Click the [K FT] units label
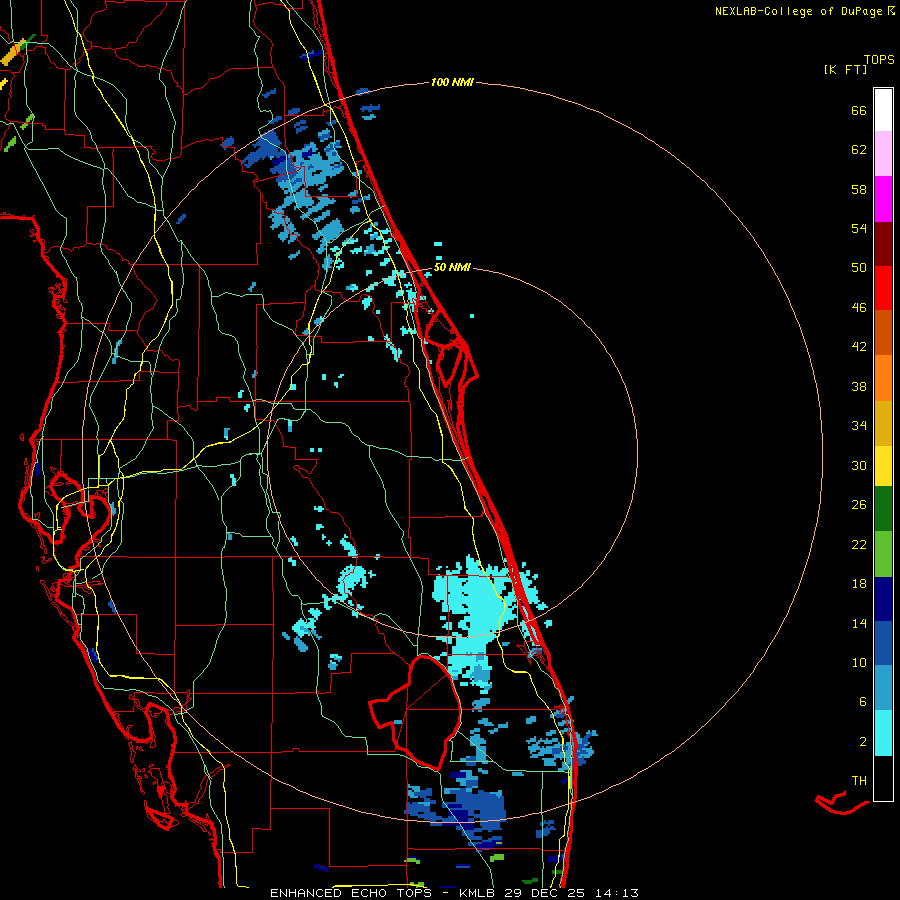This screenshot has height=900, width=900. 845,69
